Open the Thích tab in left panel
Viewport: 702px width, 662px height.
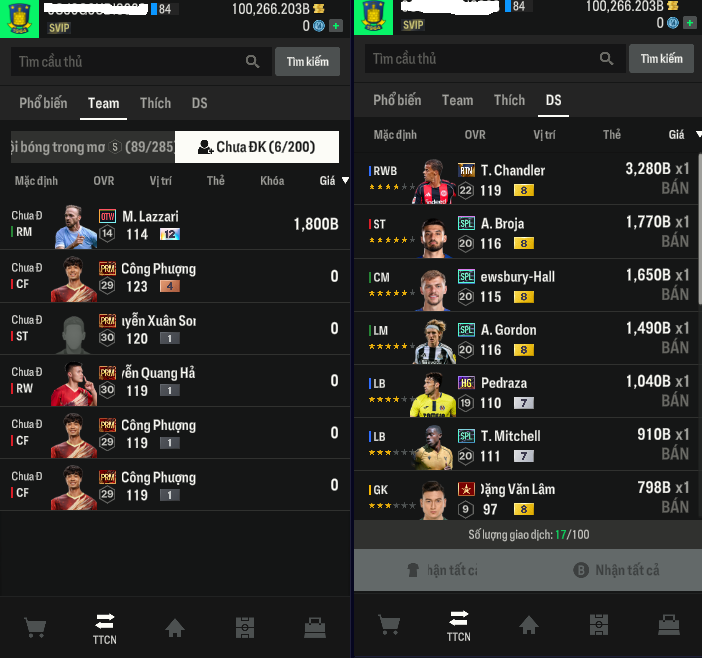(x=155, y=103)
